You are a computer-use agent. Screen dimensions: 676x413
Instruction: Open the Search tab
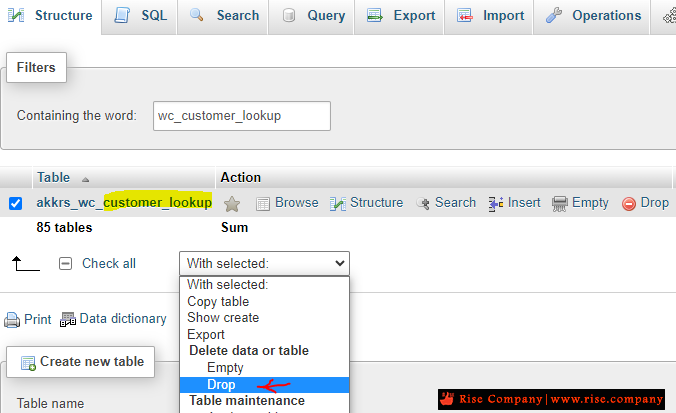point(223,16)
